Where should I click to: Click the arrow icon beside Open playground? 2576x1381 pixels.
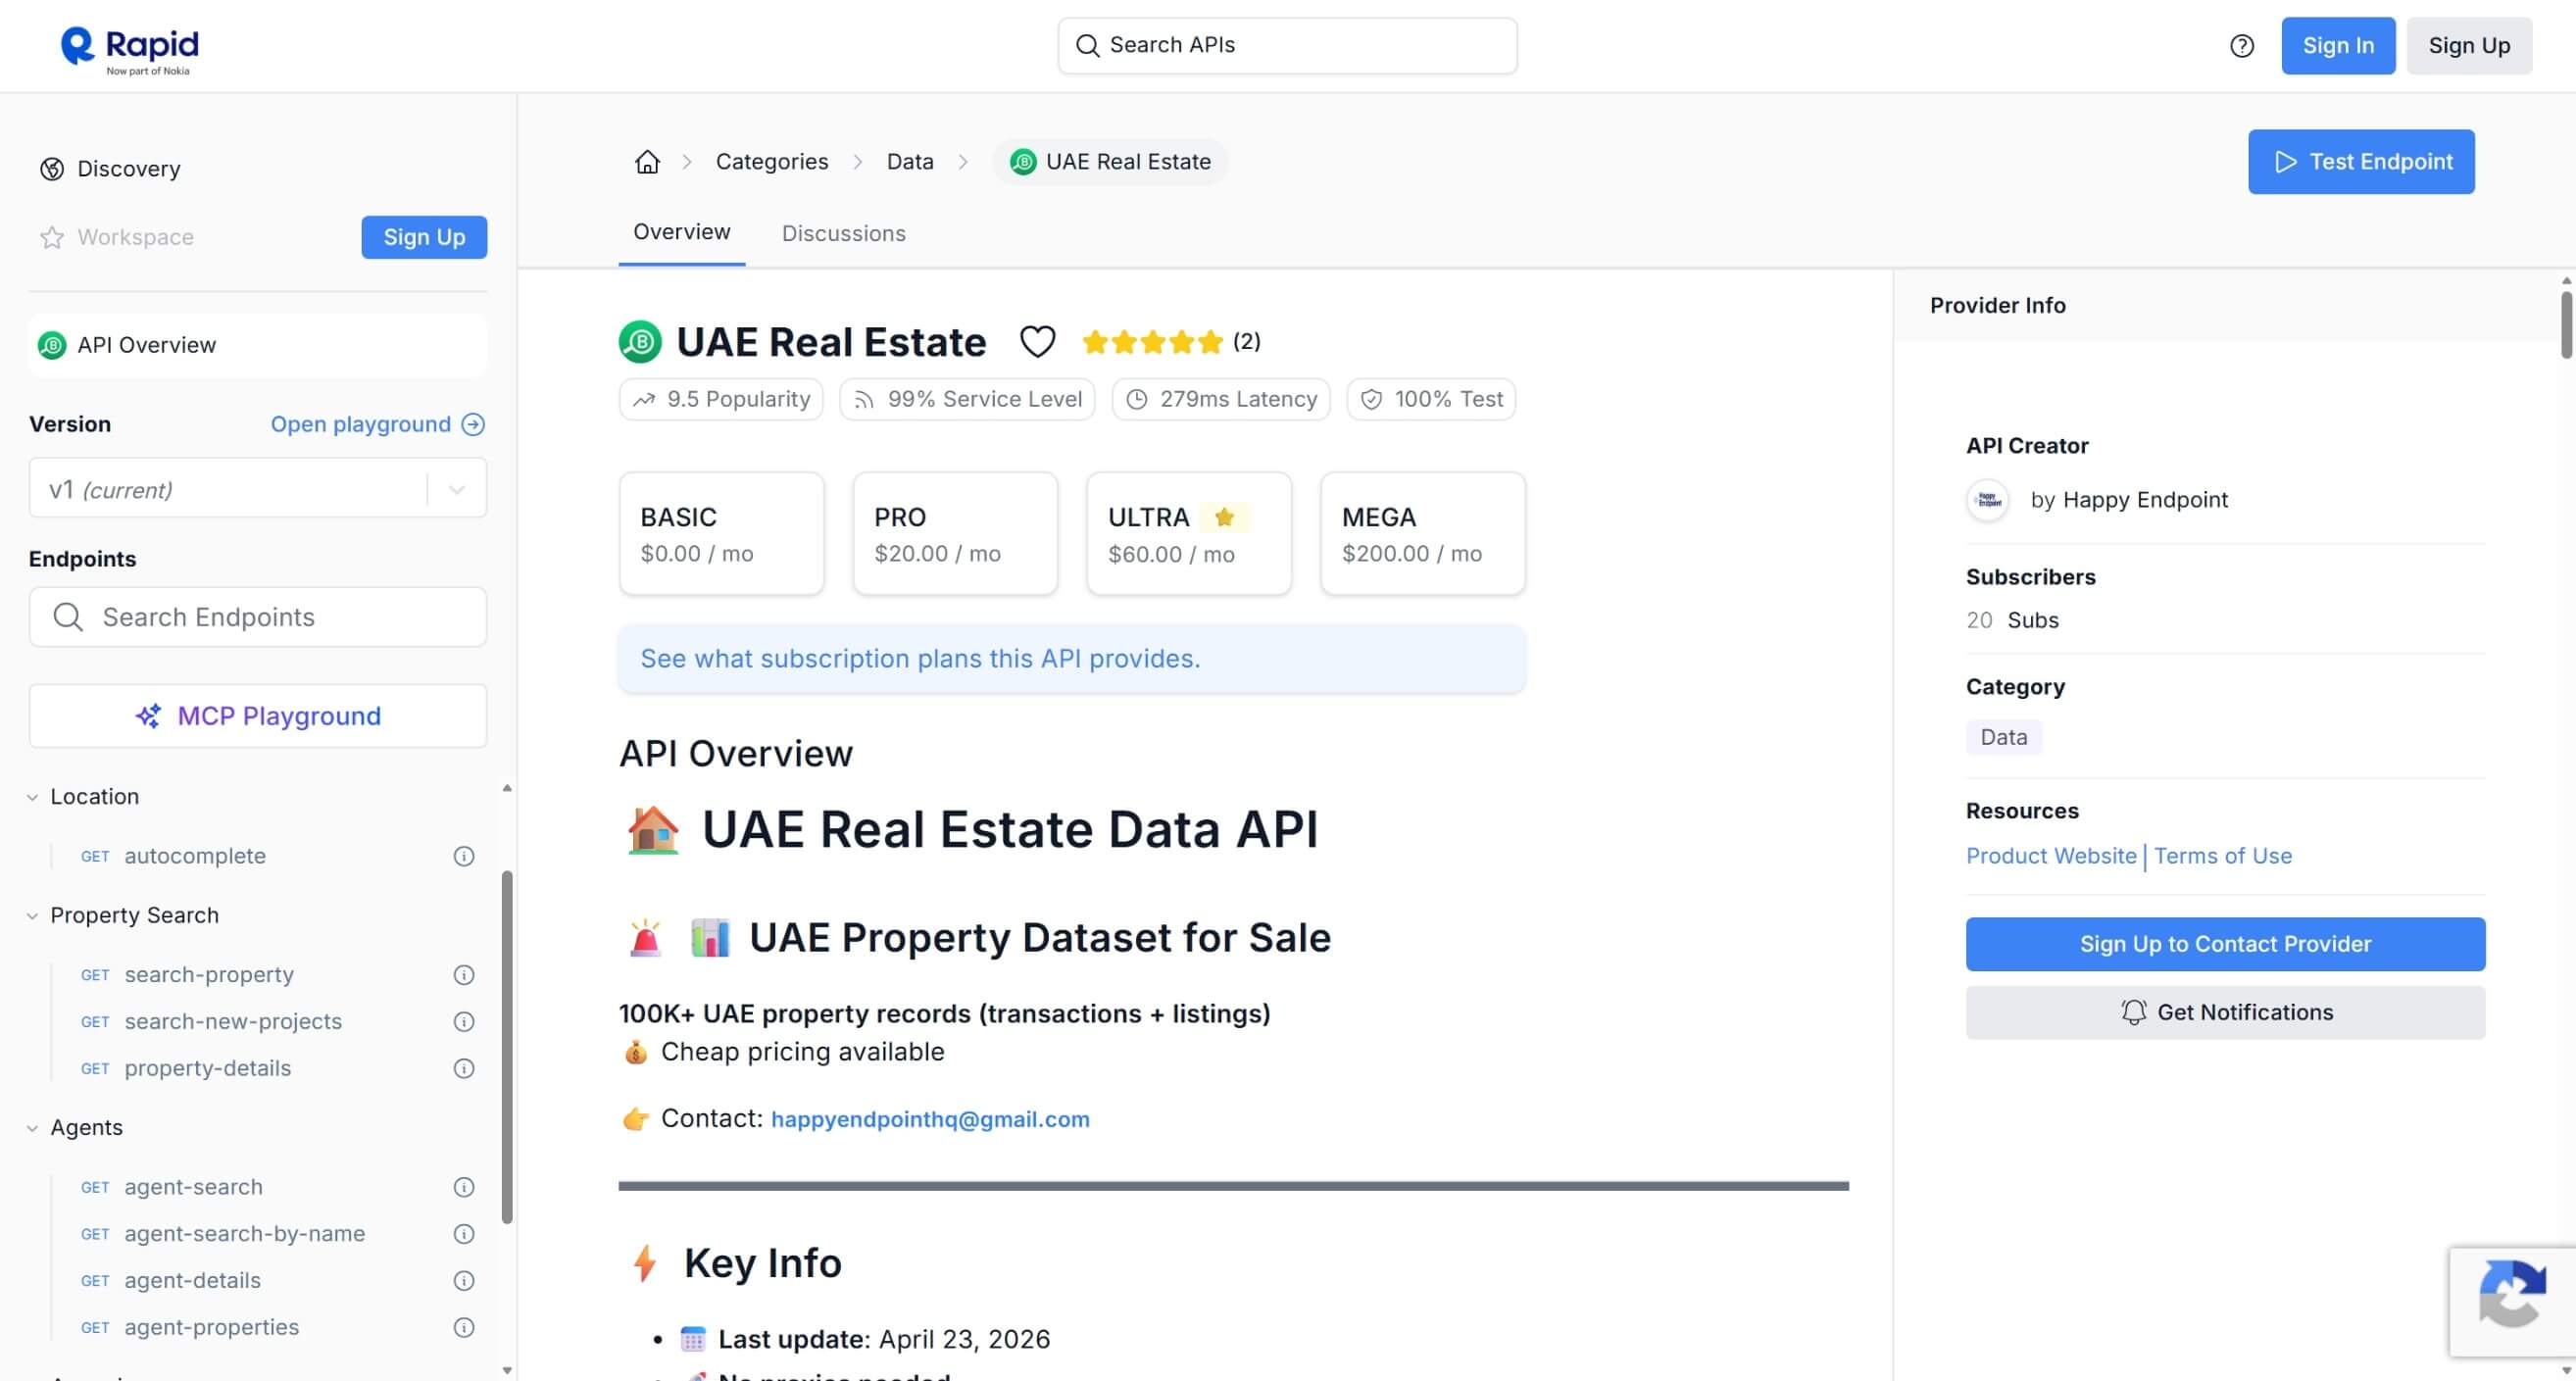[x=473, y=425]
